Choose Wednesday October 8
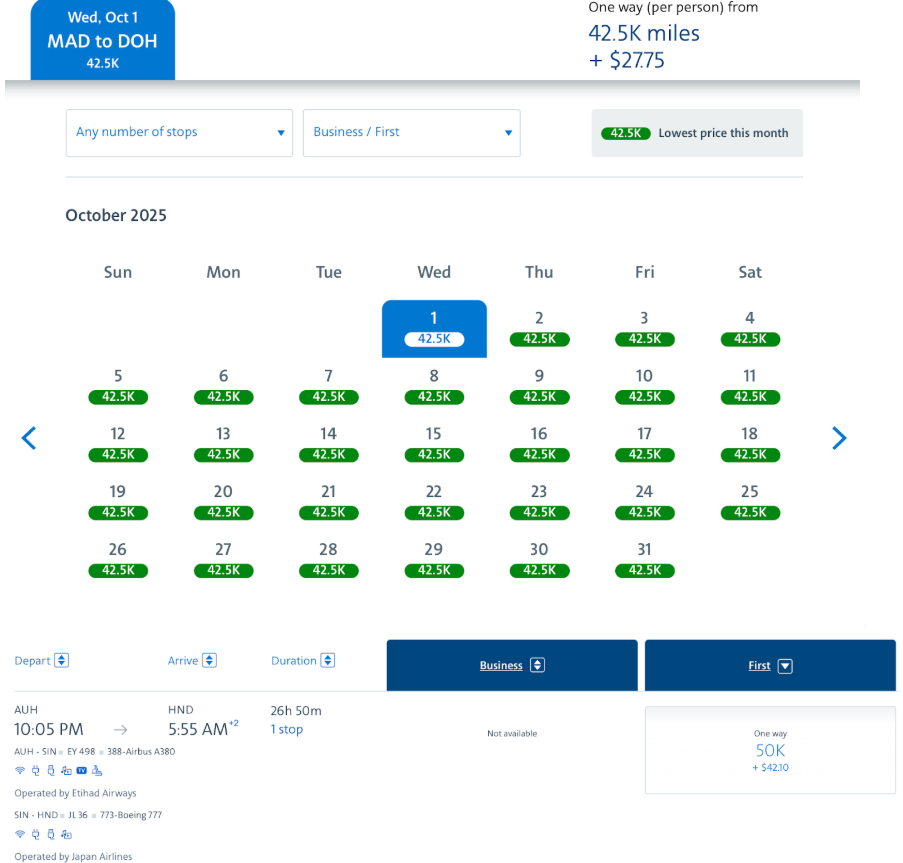 click(434, 386)
